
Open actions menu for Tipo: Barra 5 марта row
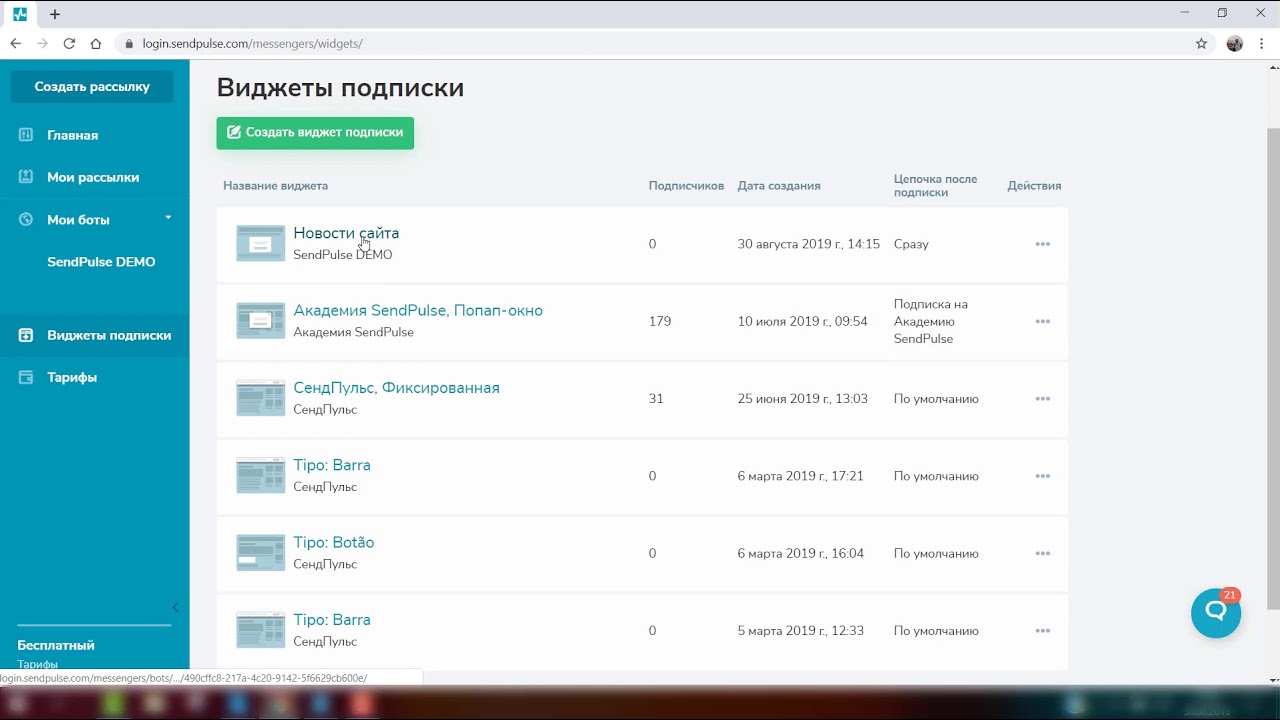(1043, 630)
